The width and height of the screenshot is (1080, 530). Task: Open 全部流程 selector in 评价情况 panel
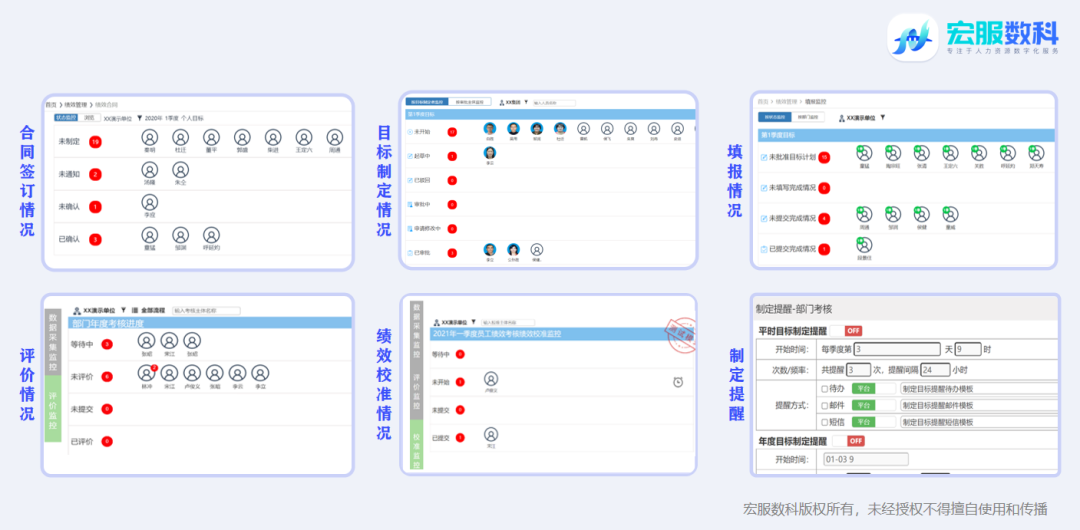(154, 311)
